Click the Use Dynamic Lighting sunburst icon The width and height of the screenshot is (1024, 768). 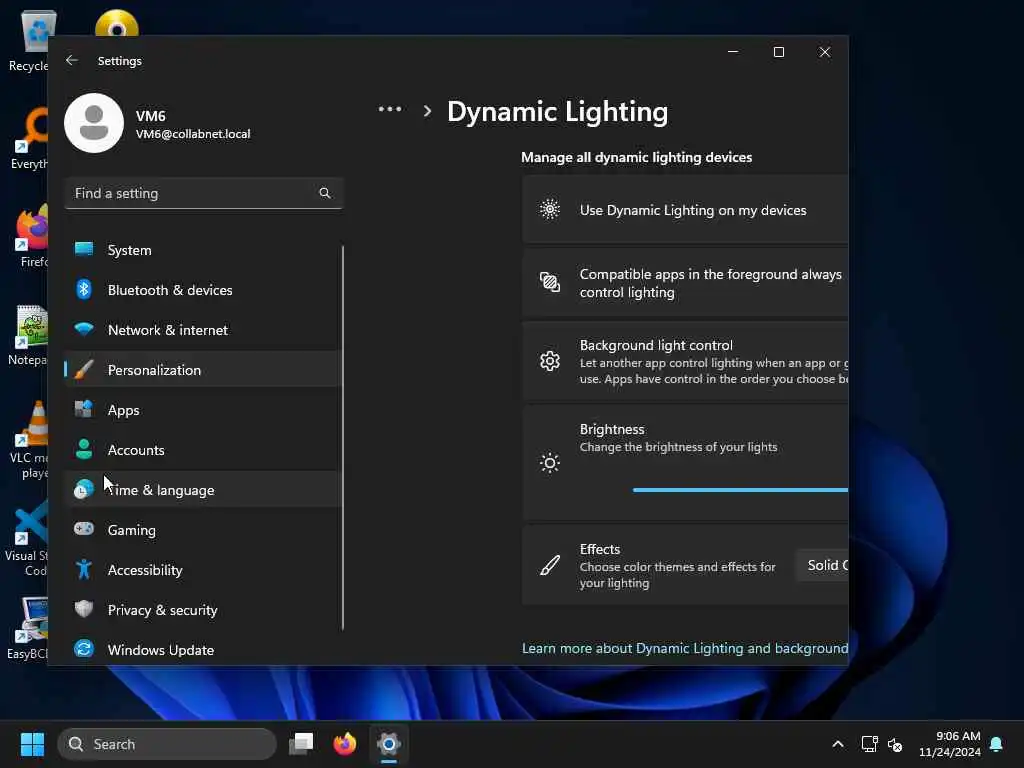[x=550, y=209]
